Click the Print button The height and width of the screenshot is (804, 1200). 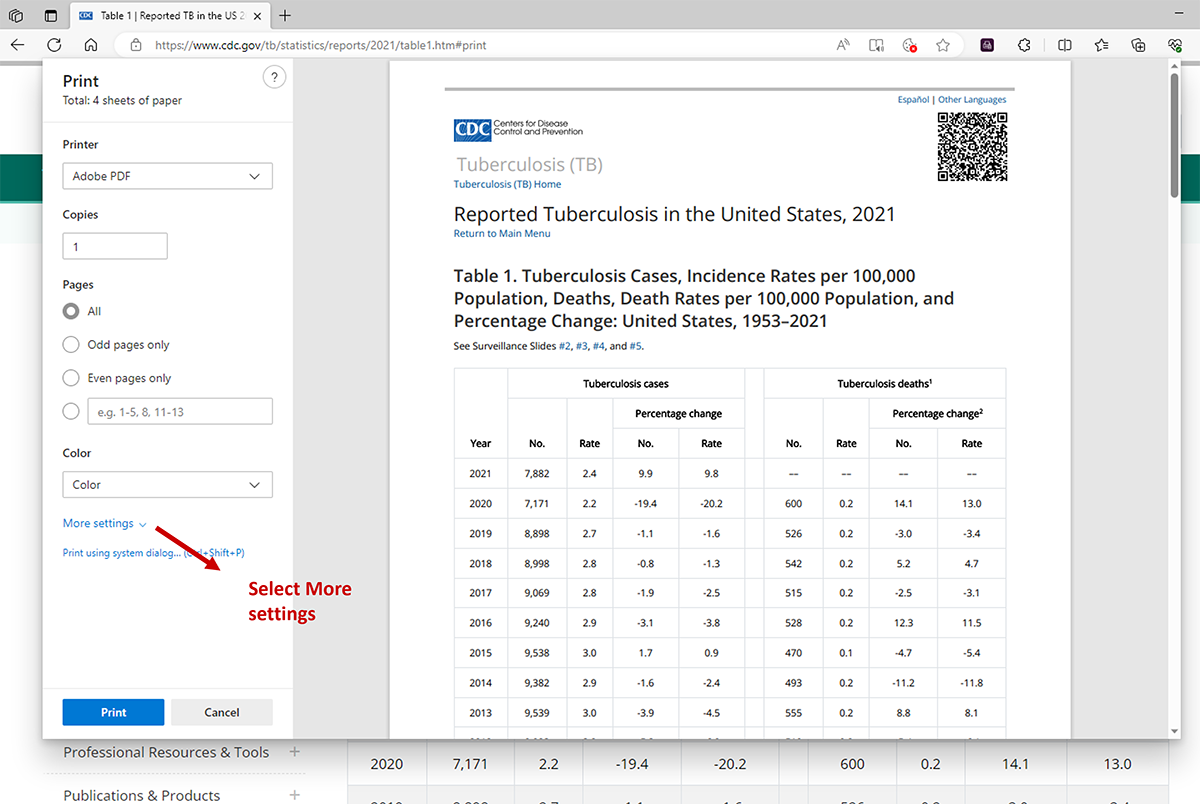click(x=113, y=712)
